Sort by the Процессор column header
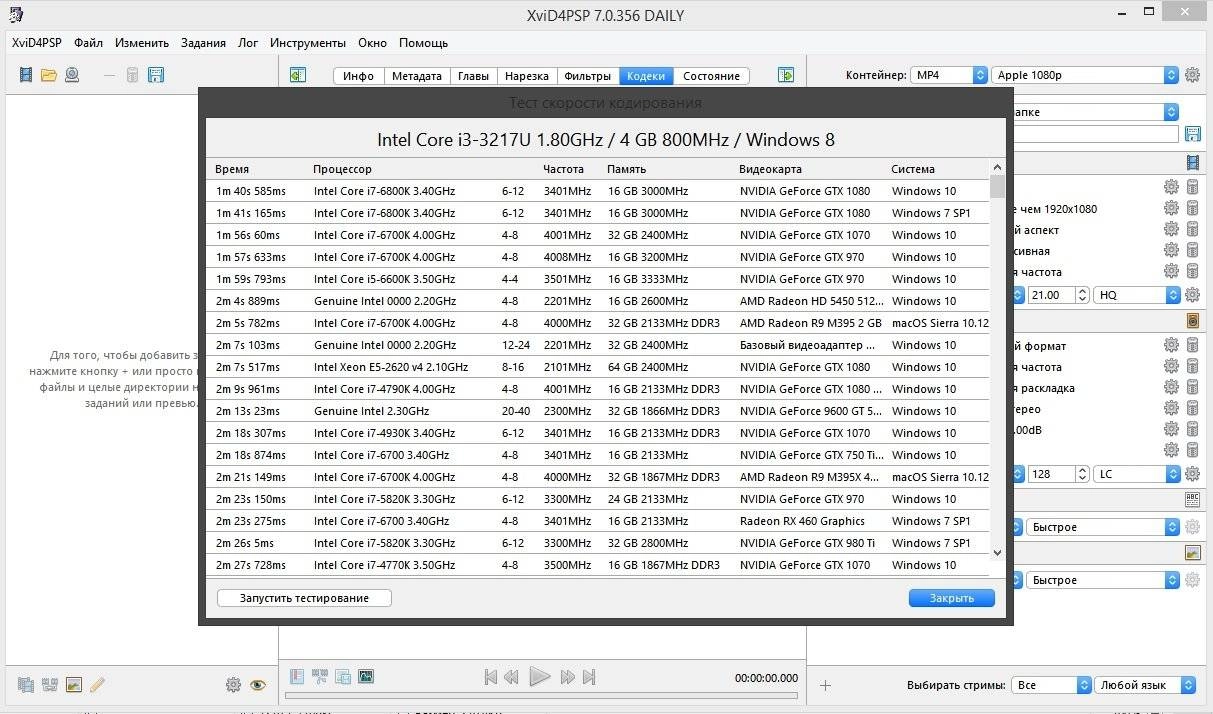The height and width of the screenshot is (714, 1213). (x=342, y=169)
